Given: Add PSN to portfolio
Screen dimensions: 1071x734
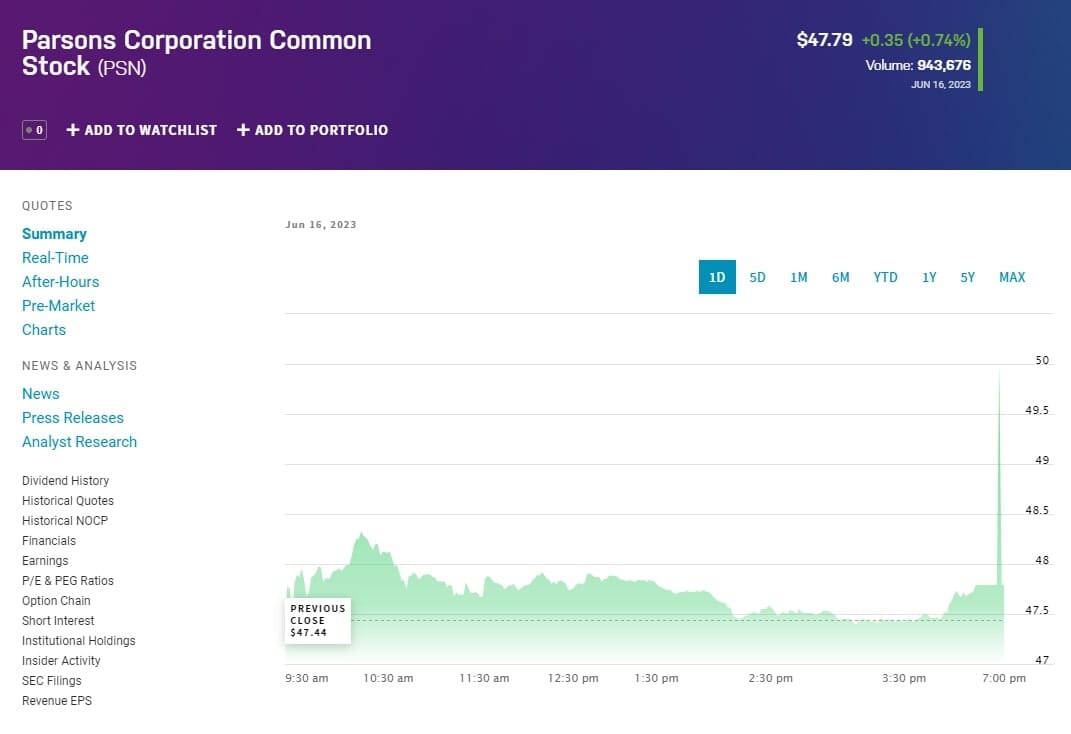Looking at the screenshot, I should tap(312, 130).
